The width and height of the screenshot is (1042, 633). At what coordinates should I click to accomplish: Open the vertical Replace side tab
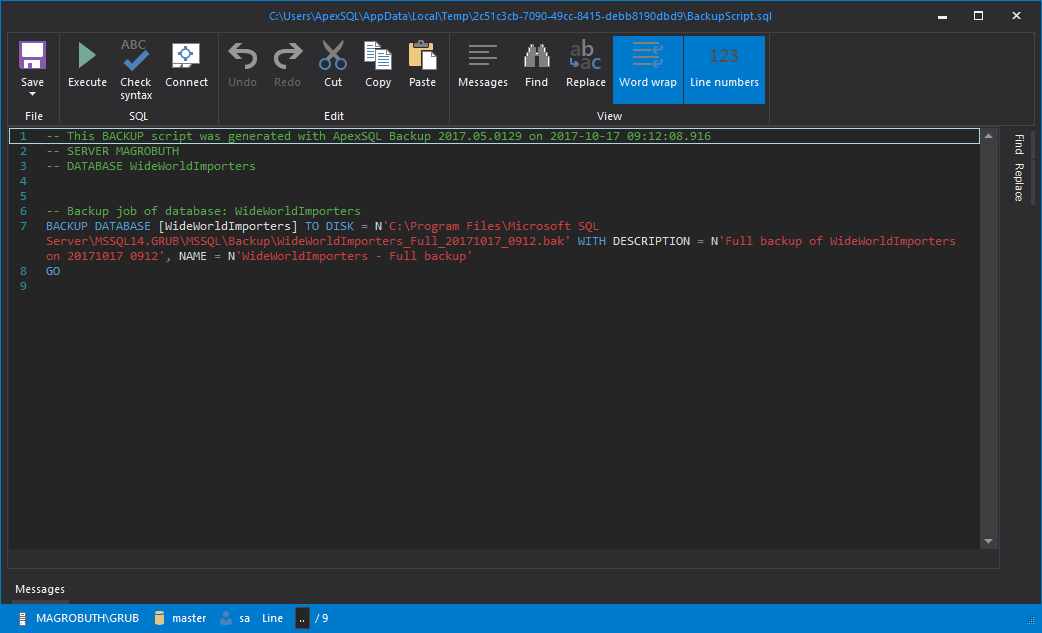[1019, 182]
